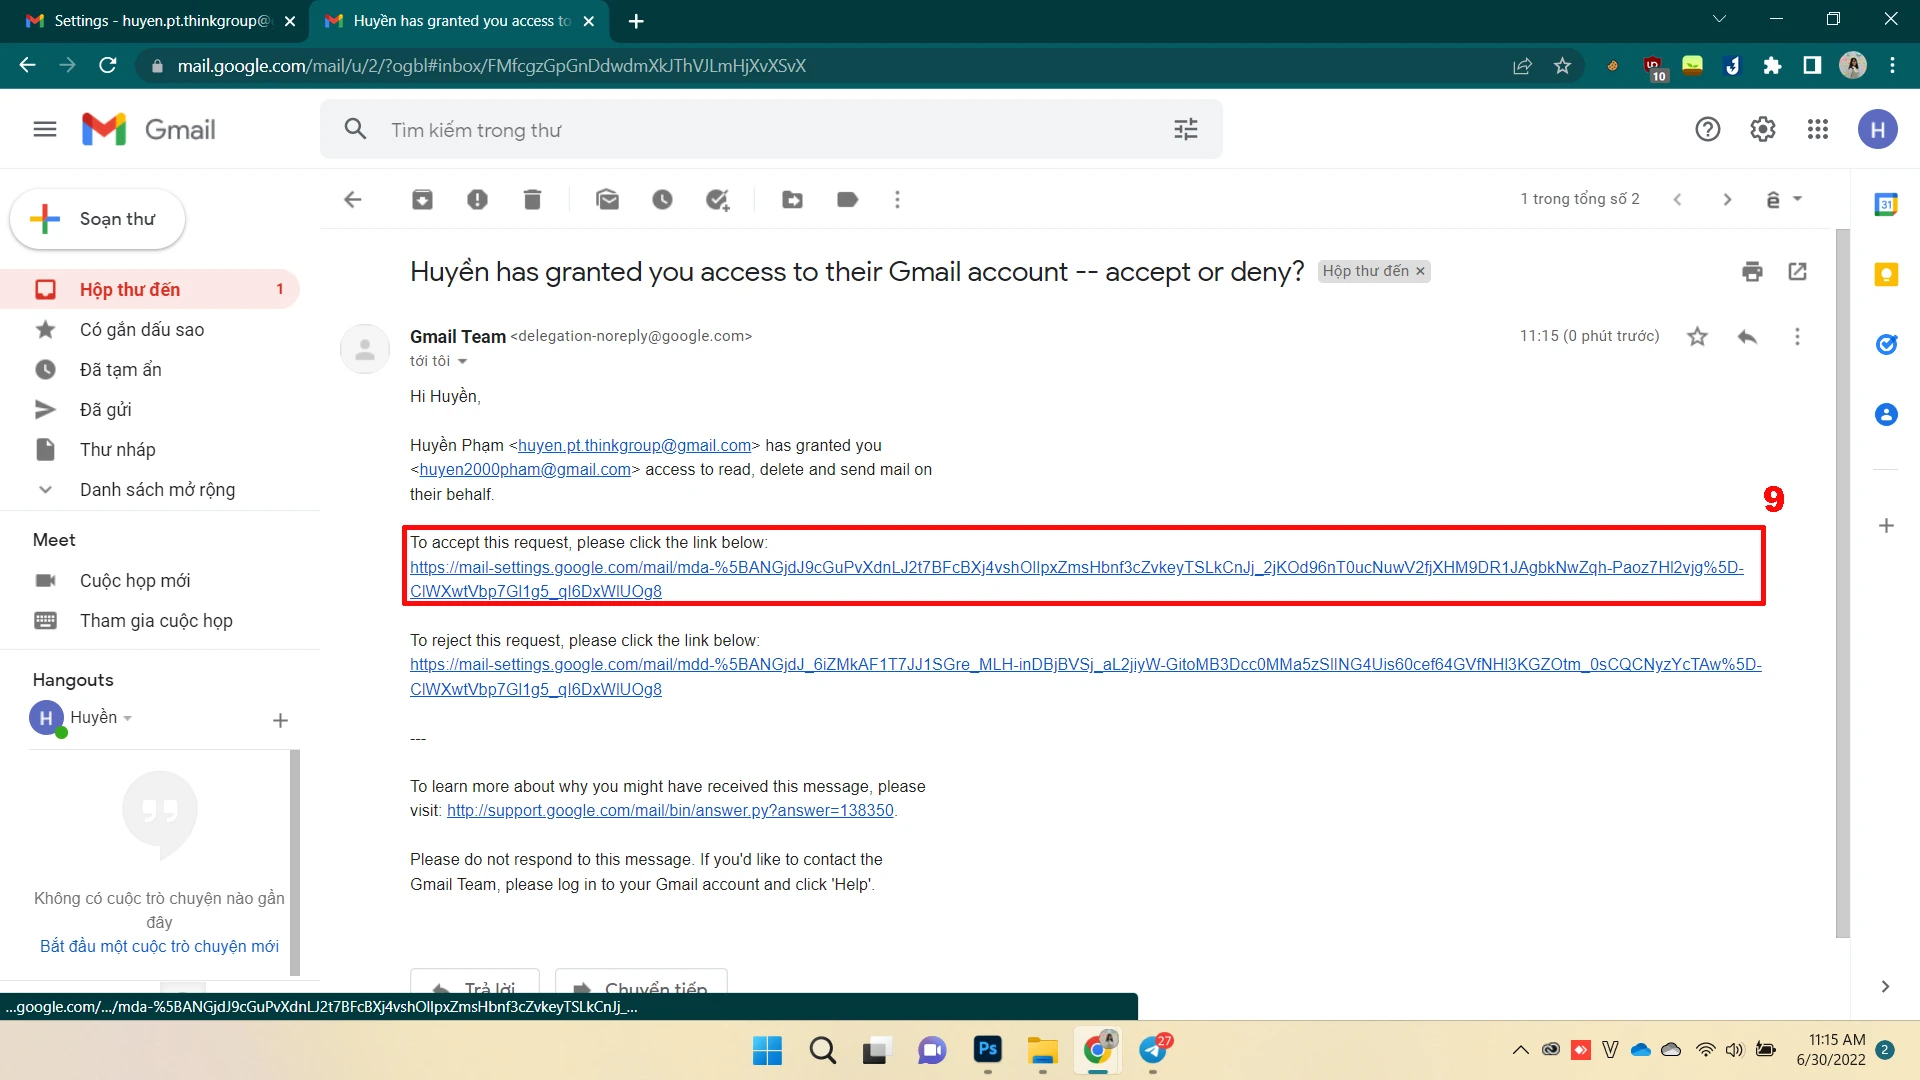Click huyen.pt.thinkgroup@gmail.com email link
The height and width of the screenshot is (1080, 1920).
(634, 446)
